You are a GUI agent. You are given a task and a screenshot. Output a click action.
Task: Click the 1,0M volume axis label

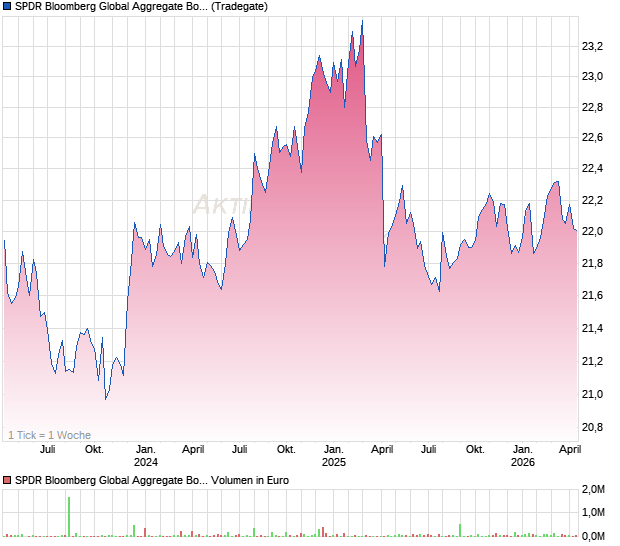click(593, 512)
